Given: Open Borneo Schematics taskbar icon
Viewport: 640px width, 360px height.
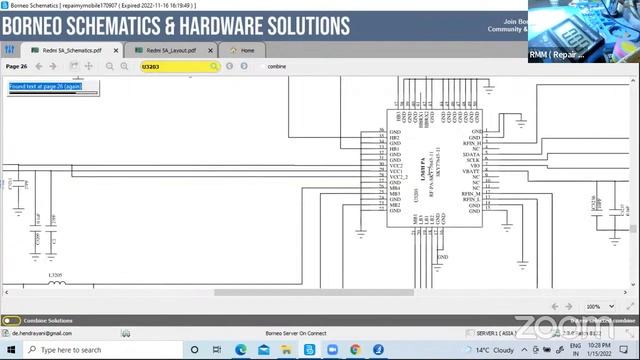Looking at the screenshot, I should 309,350.
